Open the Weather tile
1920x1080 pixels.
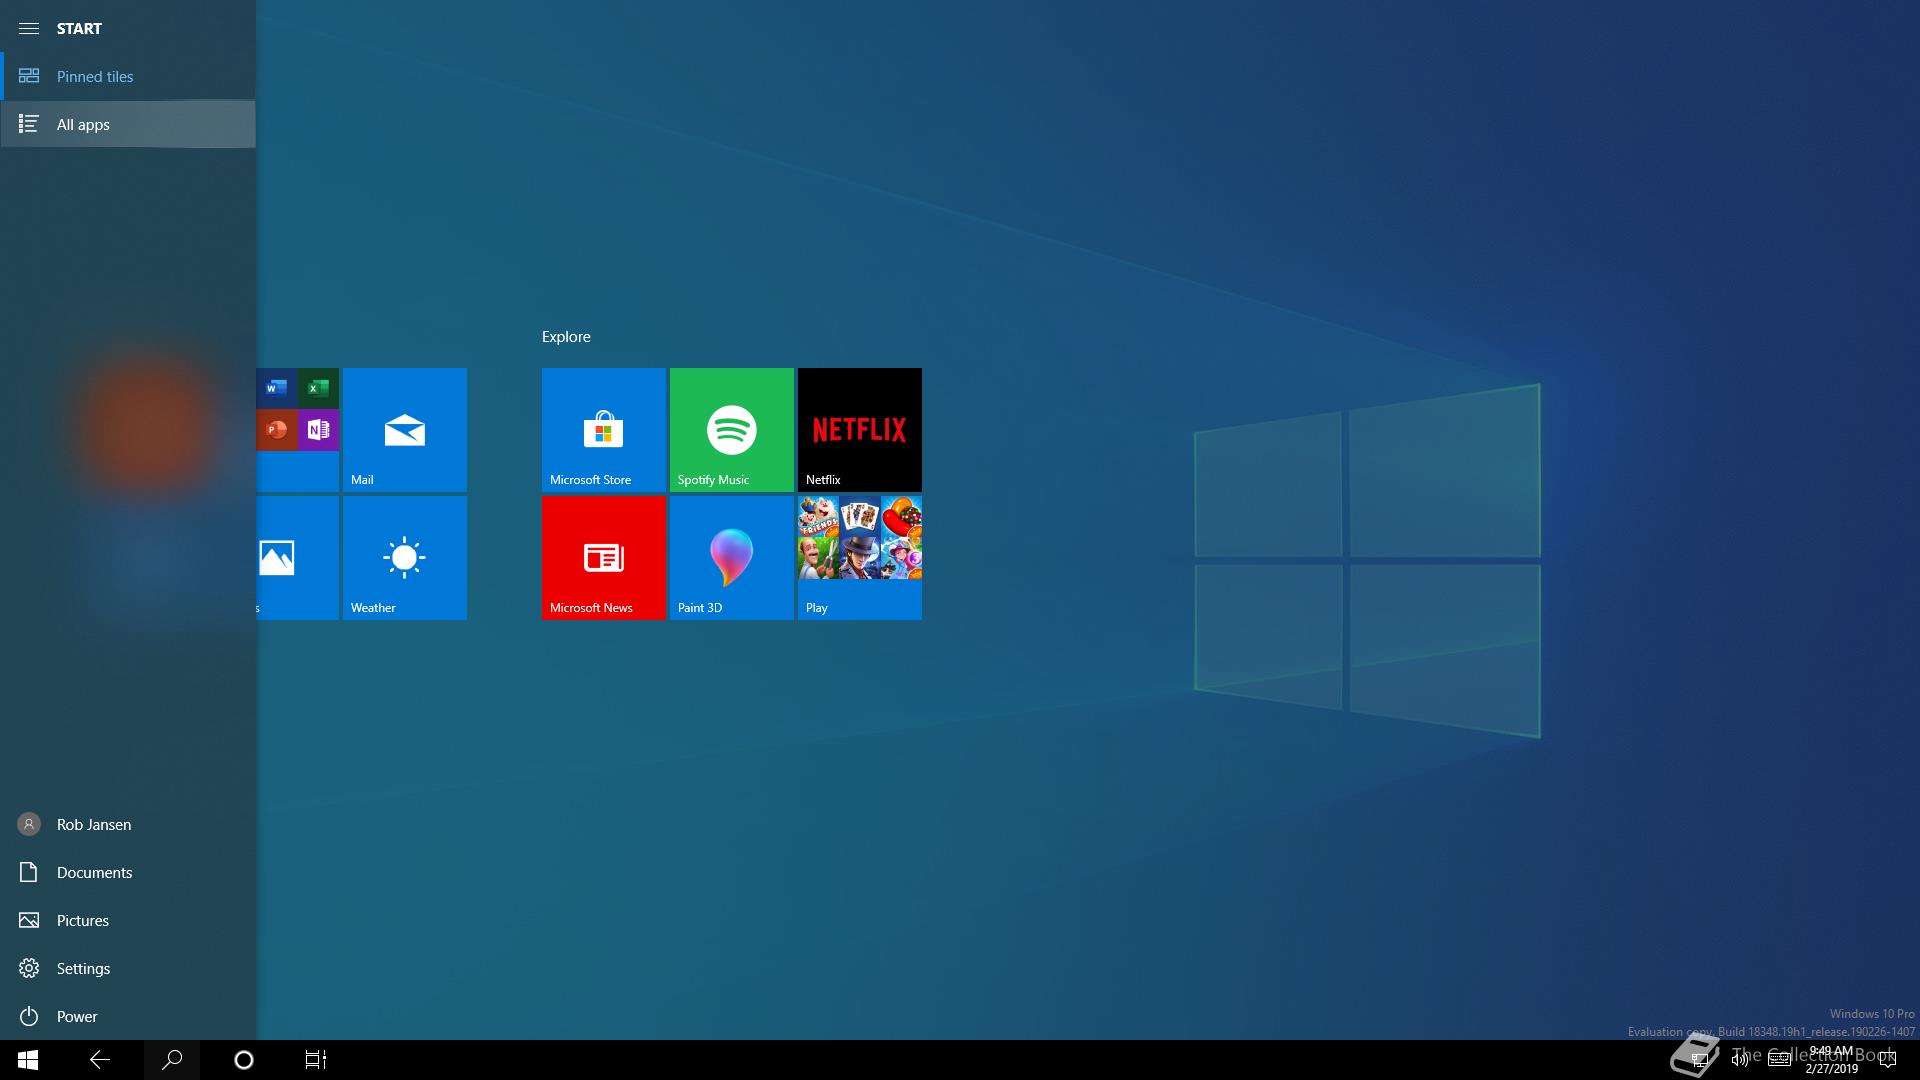point(405,558)
